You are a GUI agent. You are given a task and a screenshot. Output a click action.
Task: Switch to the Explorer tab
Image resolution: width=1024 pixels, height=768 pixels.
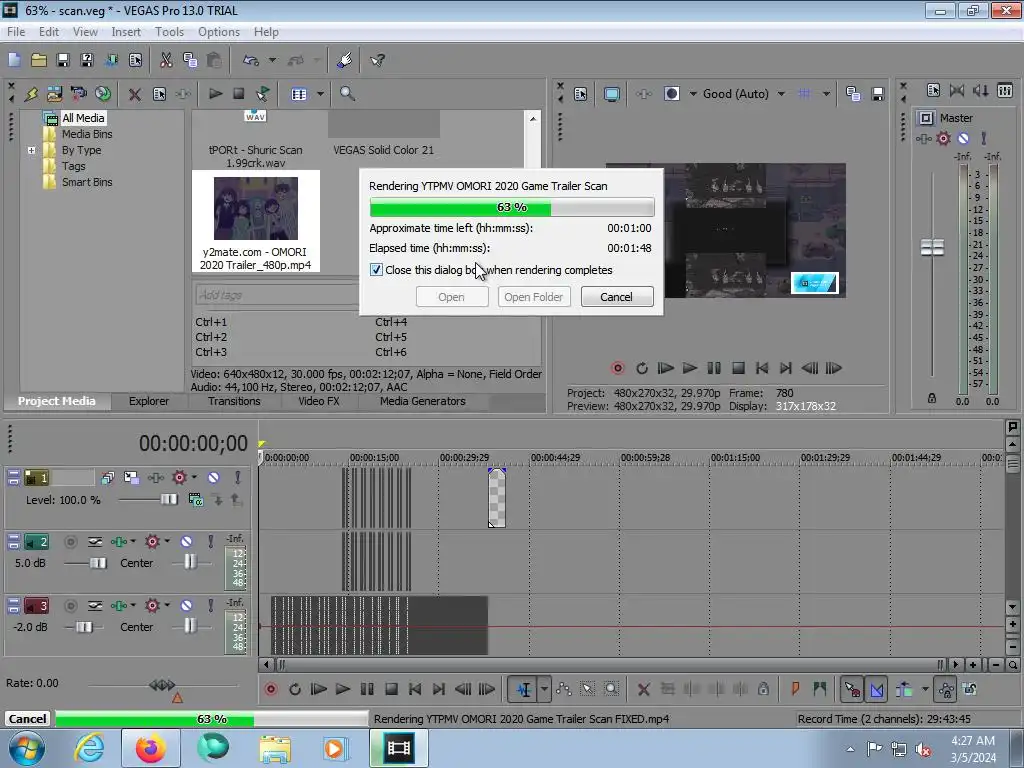point(149,401)
